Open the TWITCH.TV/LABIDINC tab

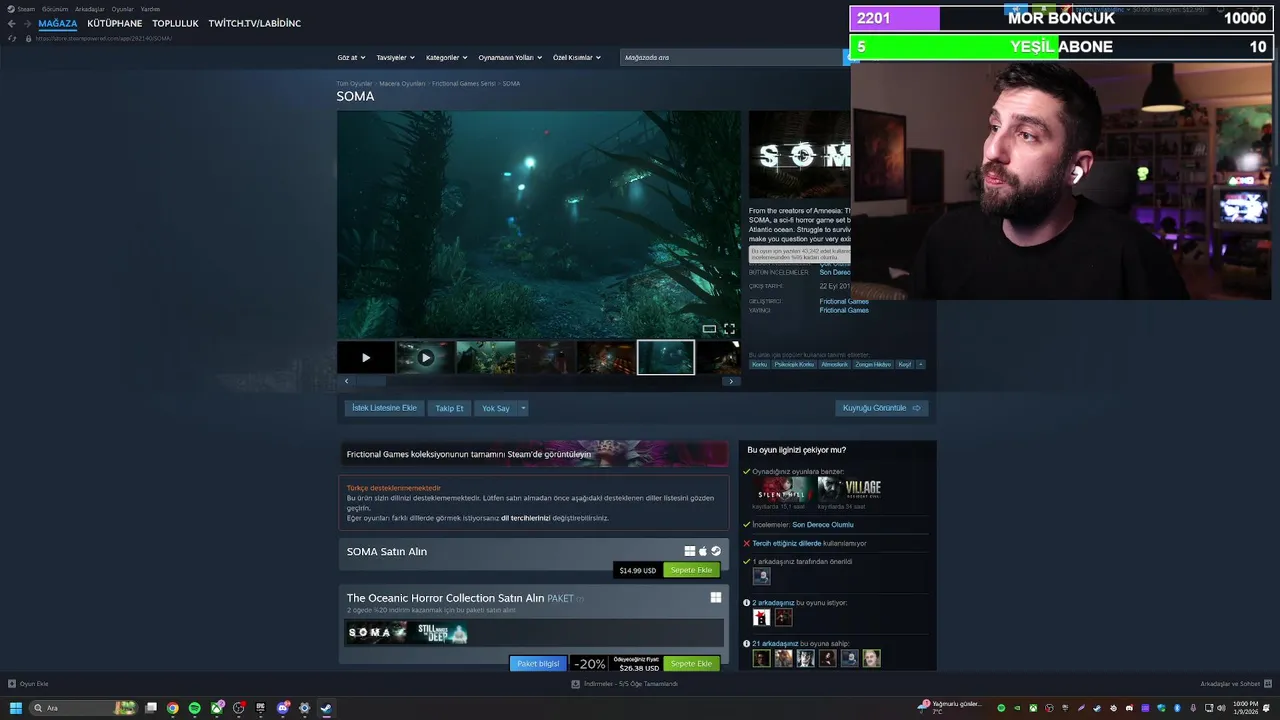pyautogui.click(x=255, y=23)
